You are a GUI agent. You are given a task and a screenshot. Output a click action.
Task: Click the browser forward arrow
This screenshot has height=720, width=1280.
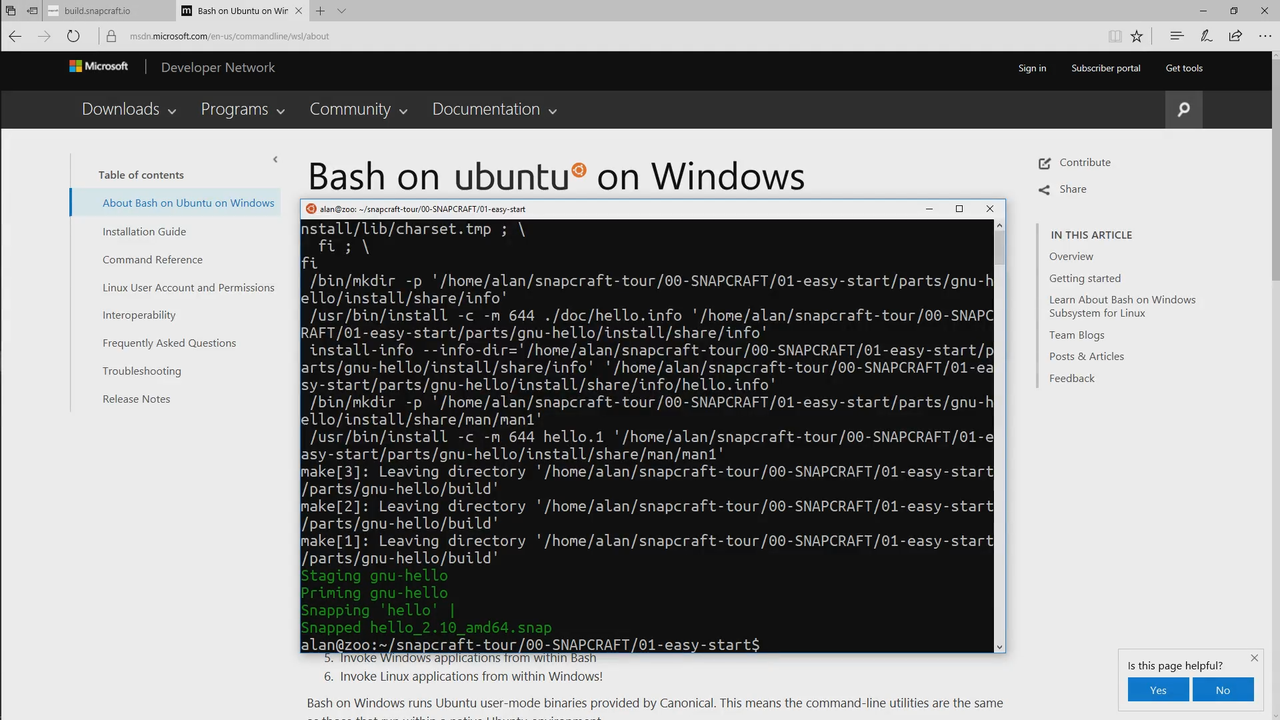coord(44,36)
